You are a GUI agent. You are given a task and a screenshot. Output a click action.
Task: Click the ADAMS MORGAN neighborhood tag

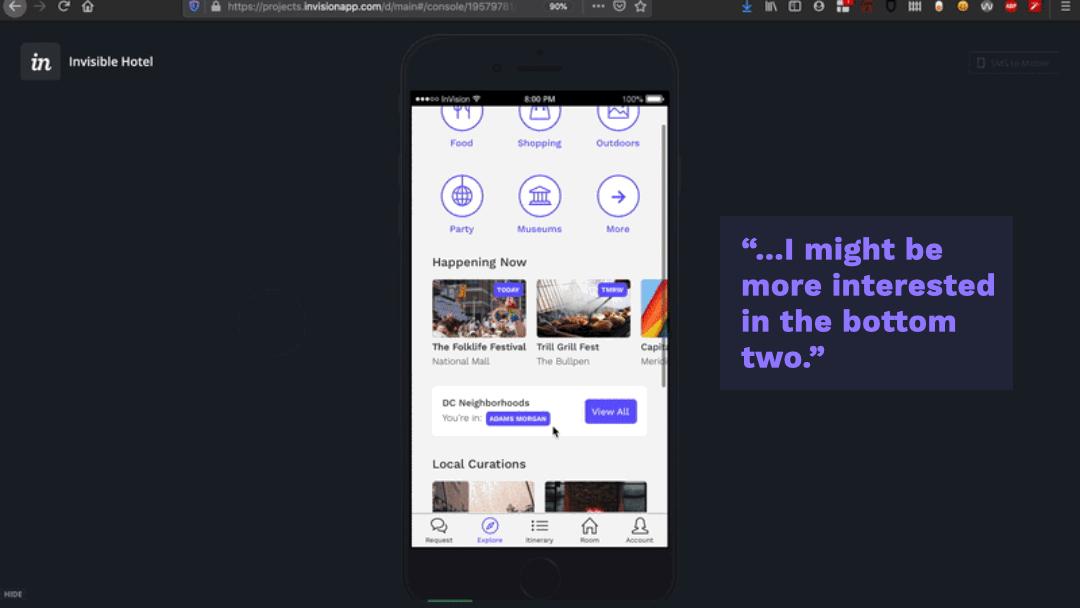(x=518, y=419)
